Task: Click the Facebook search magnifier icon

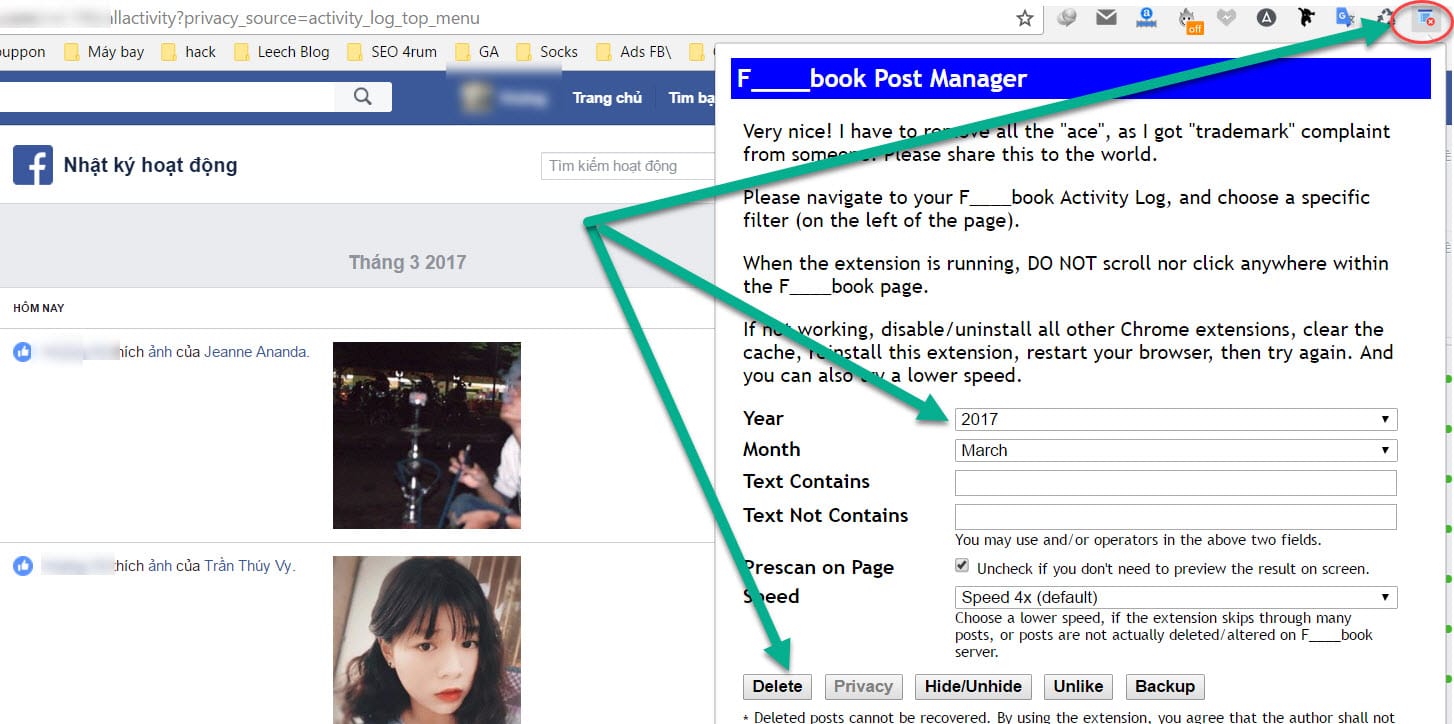Action: (363, 97)
